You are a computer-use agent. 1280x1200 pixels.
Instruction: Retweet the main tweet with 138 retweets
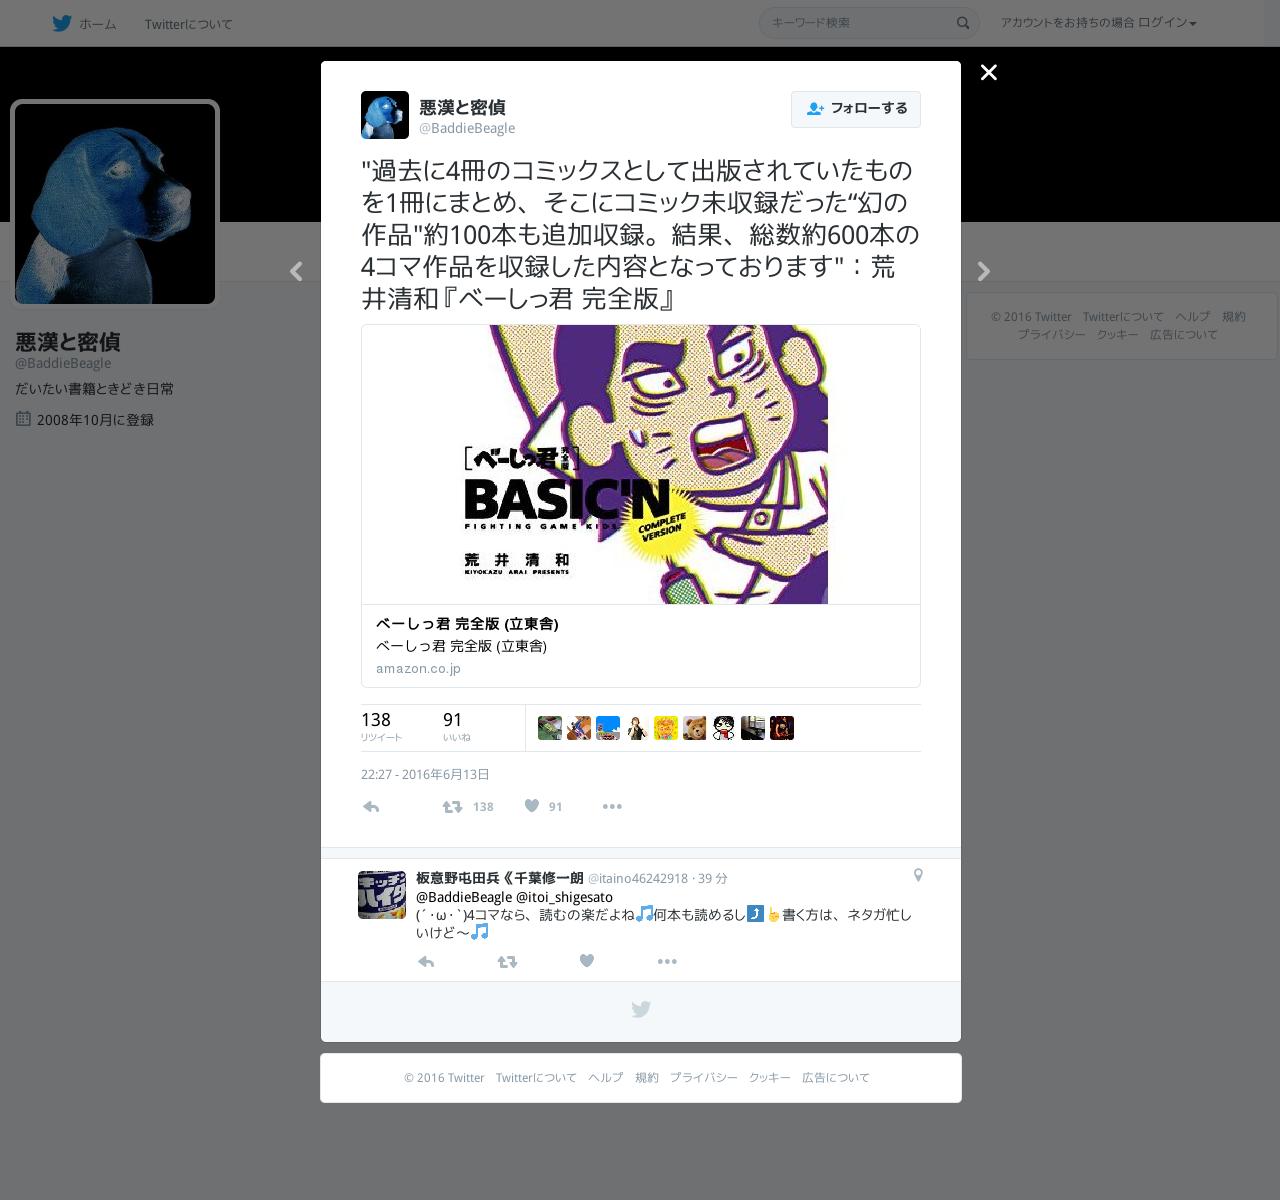coord(452,807)
